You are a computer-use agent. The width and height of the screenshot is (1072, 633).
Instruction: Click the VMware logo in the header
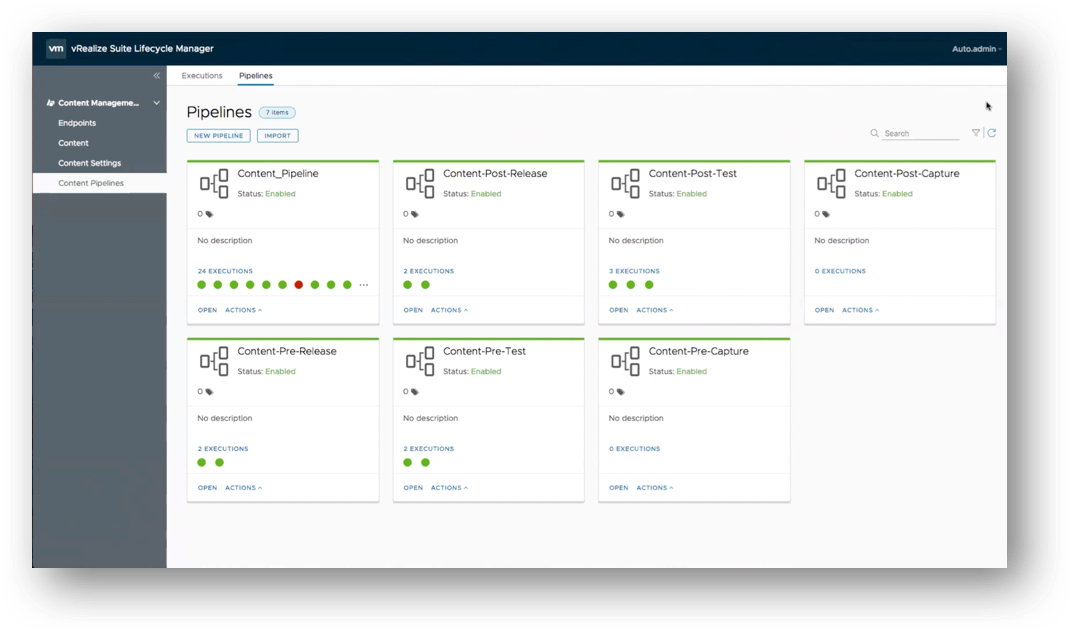pos(57,48)
